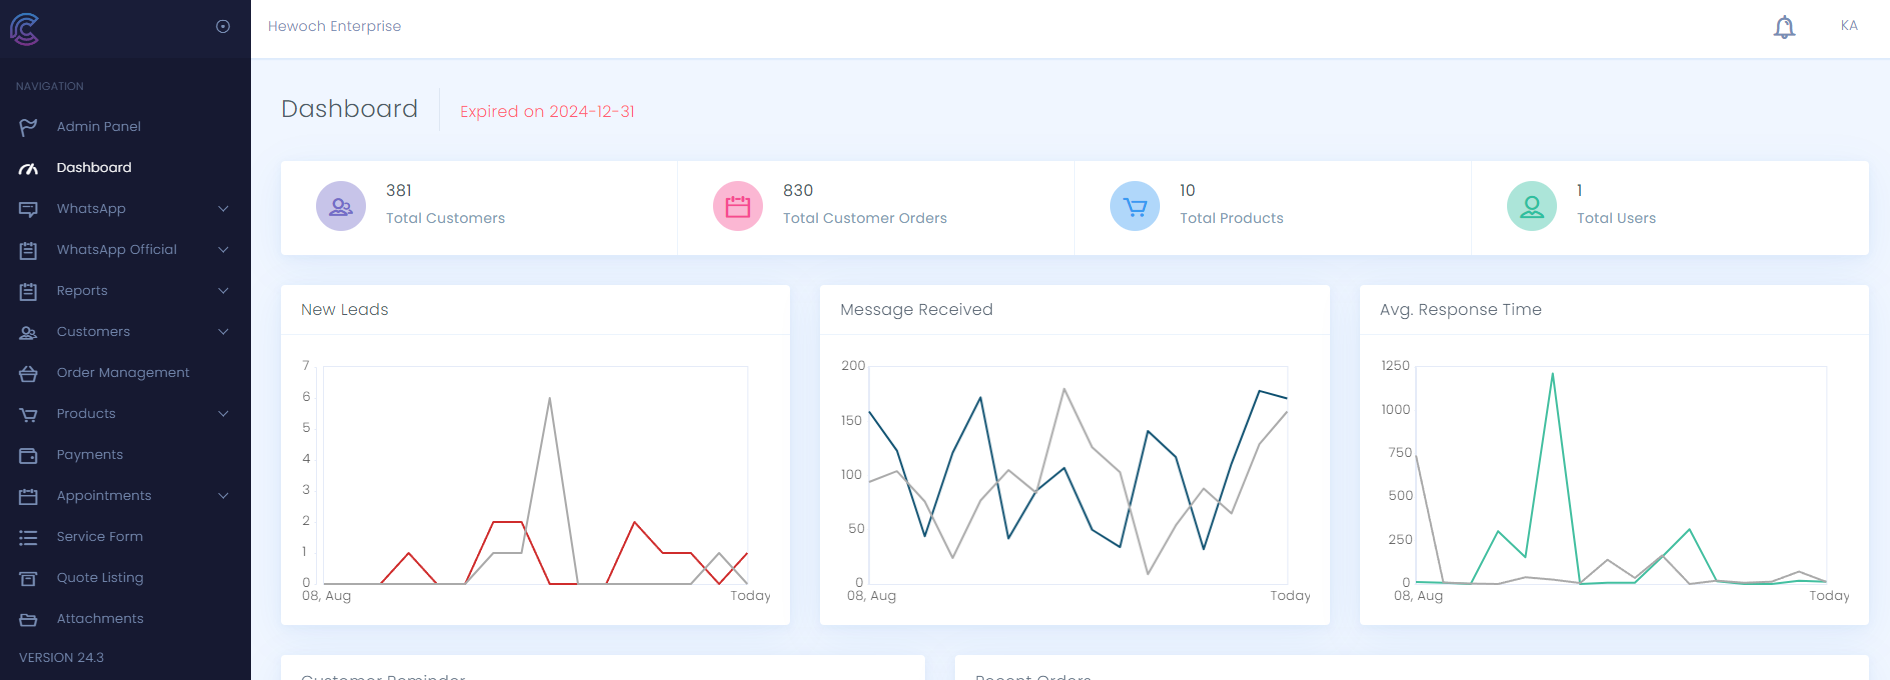
Task: Click the WhatsApp chat icon
Action: [28, 209]
